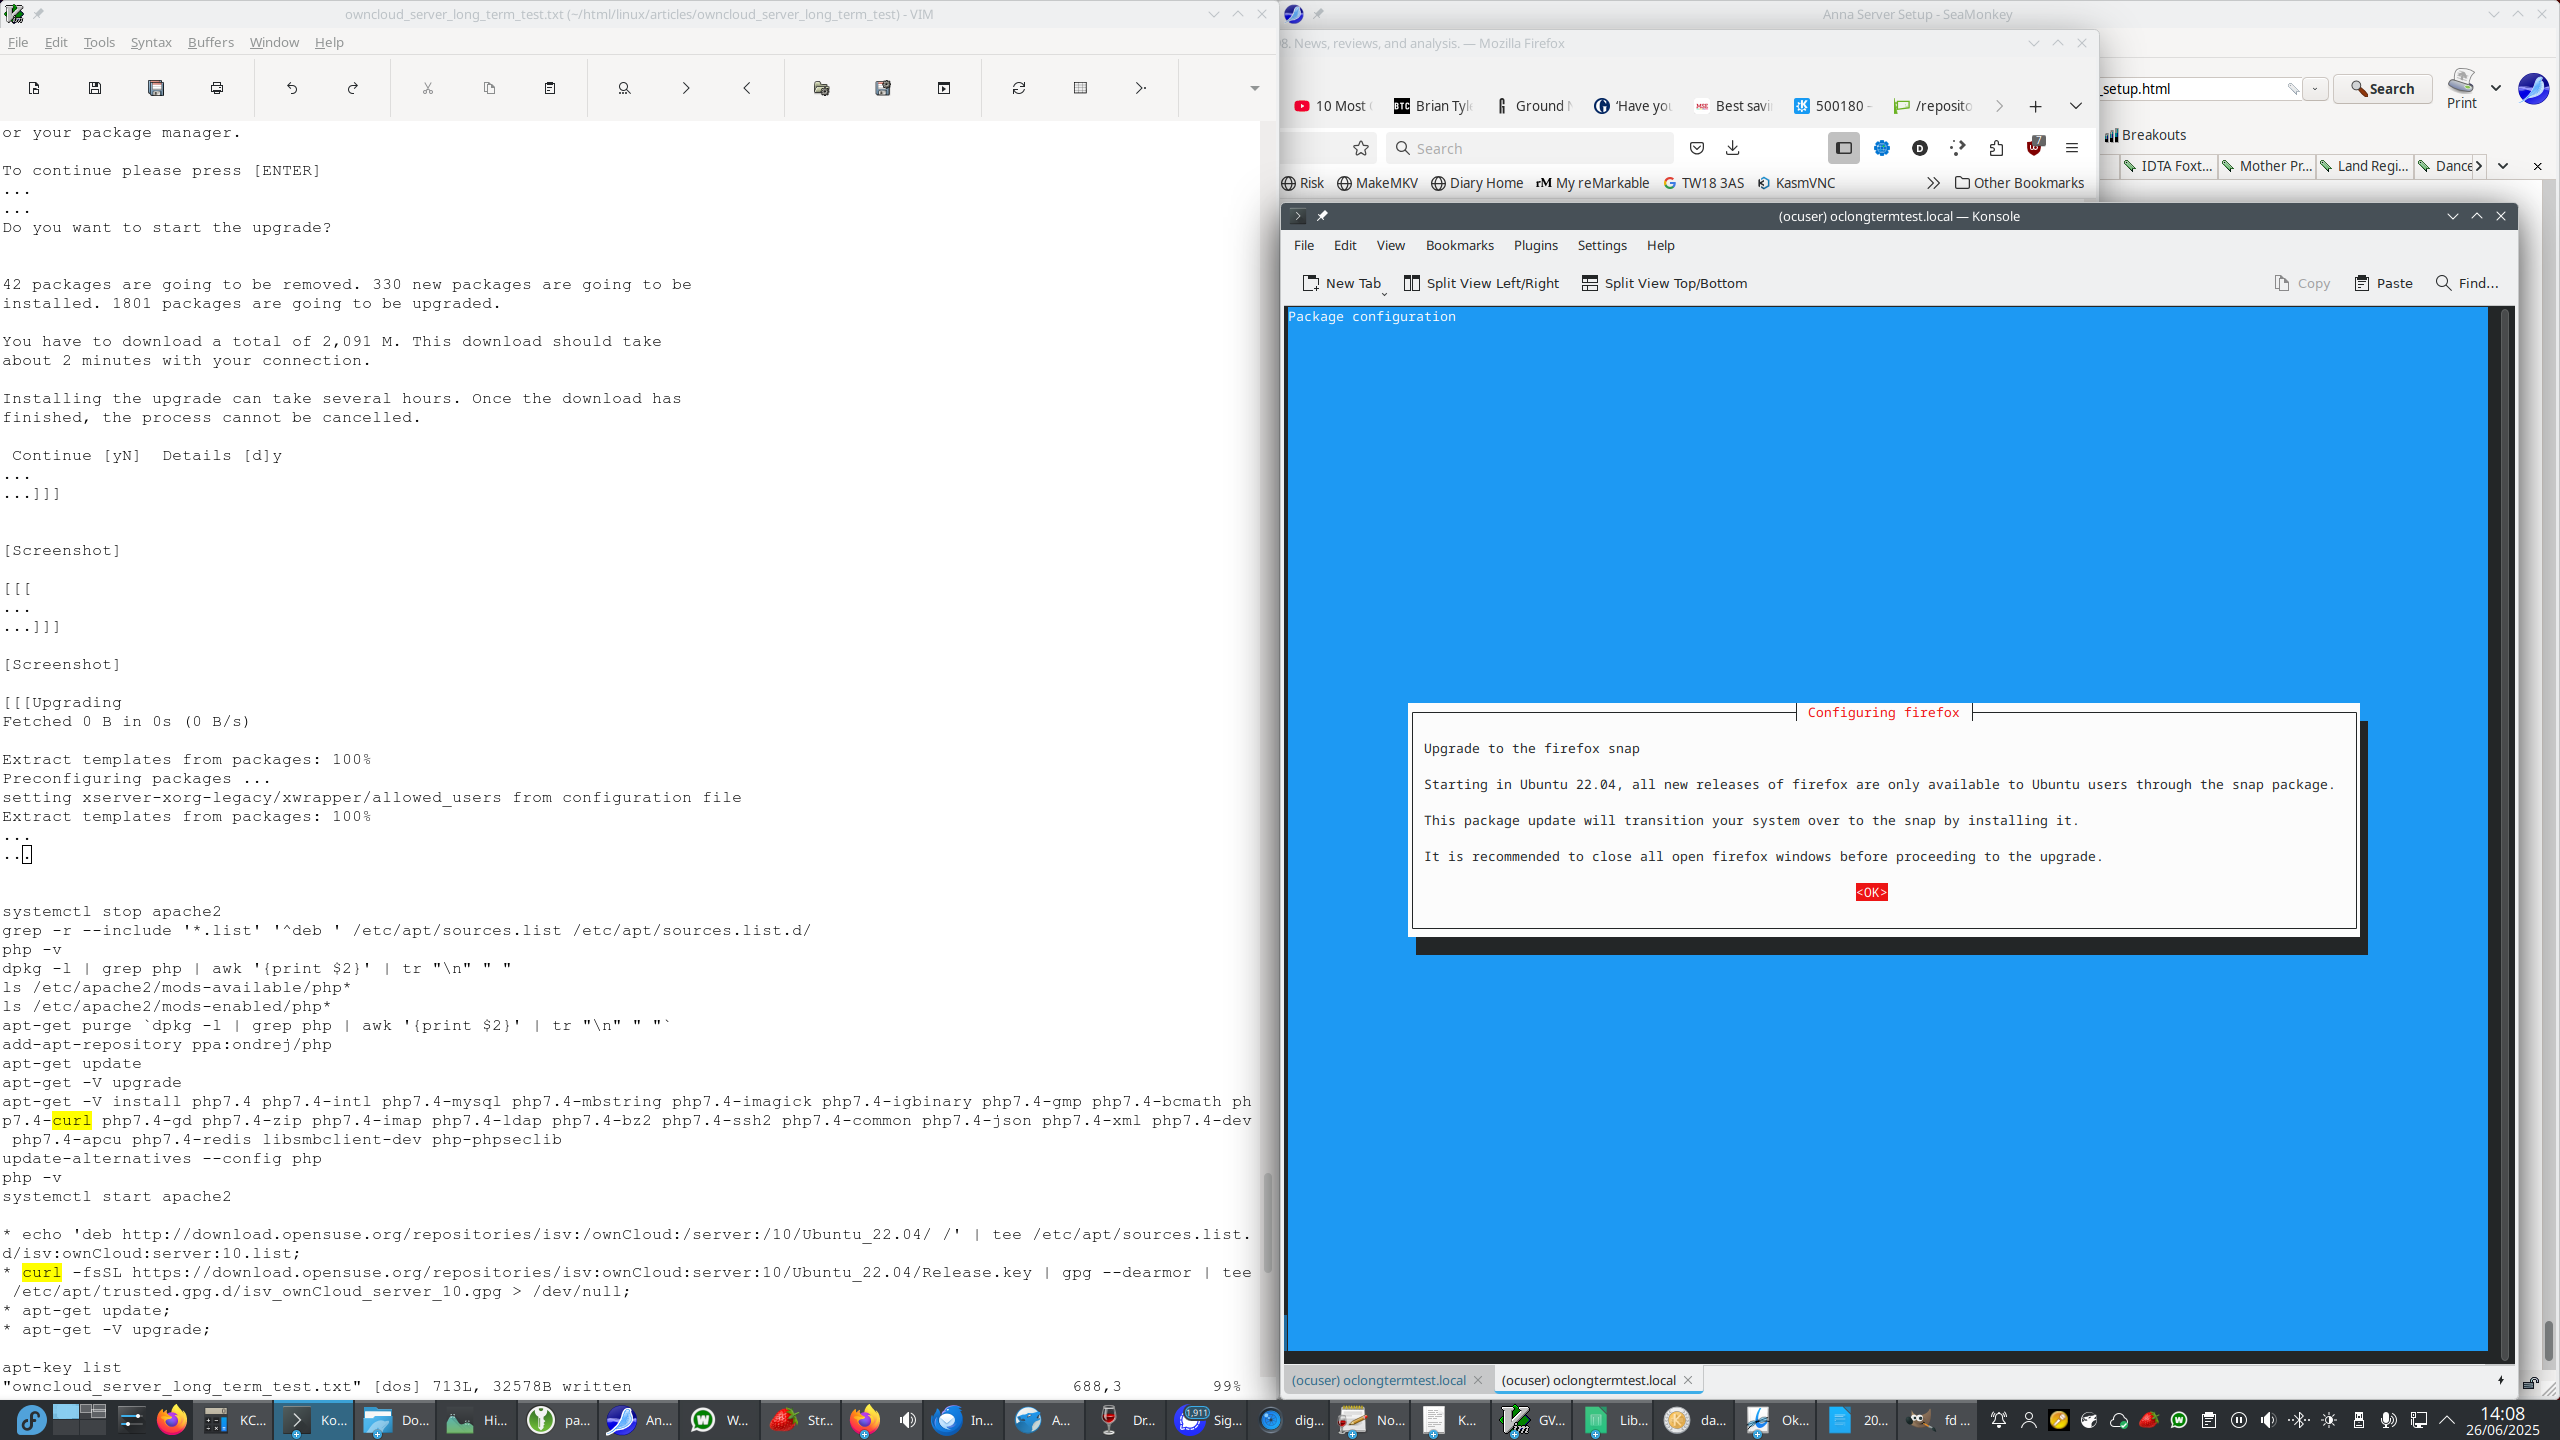This screenshot has width=2560, height=1440.
Task: Click the Find/Replace magnifier icon in Vim
Action: tap(624, 88)
